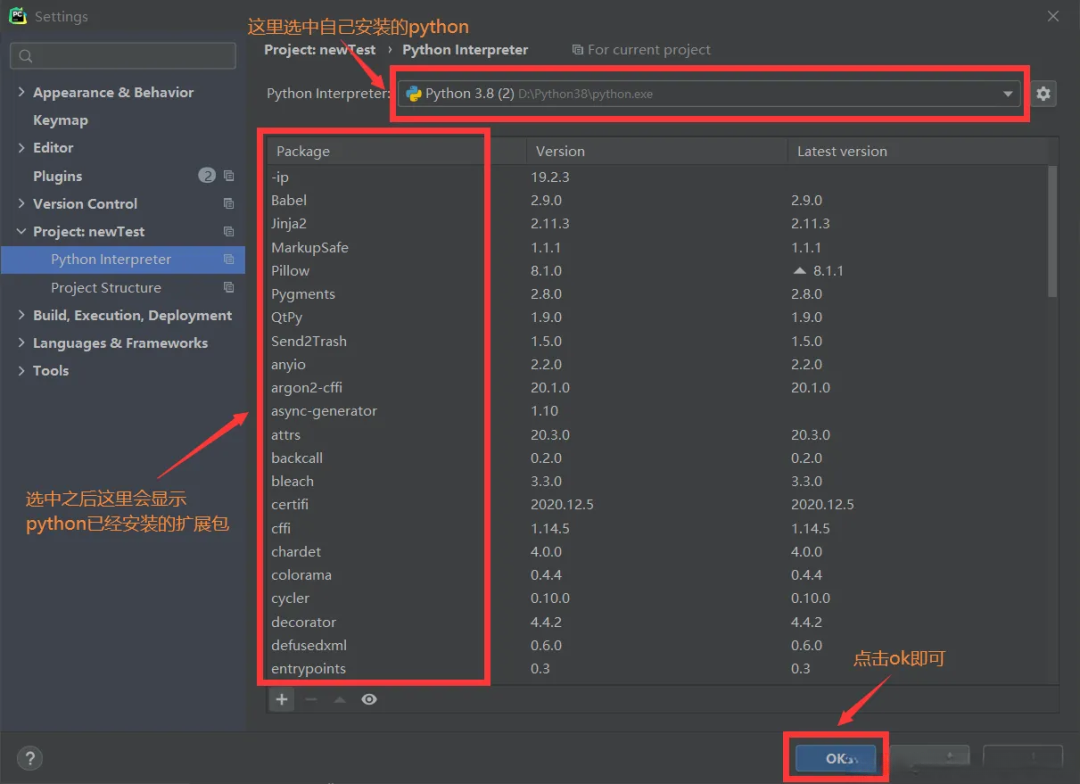Click the project icon beside Project Structure
The width and height of the screenshot is (1080, 784).
point(229,287)
